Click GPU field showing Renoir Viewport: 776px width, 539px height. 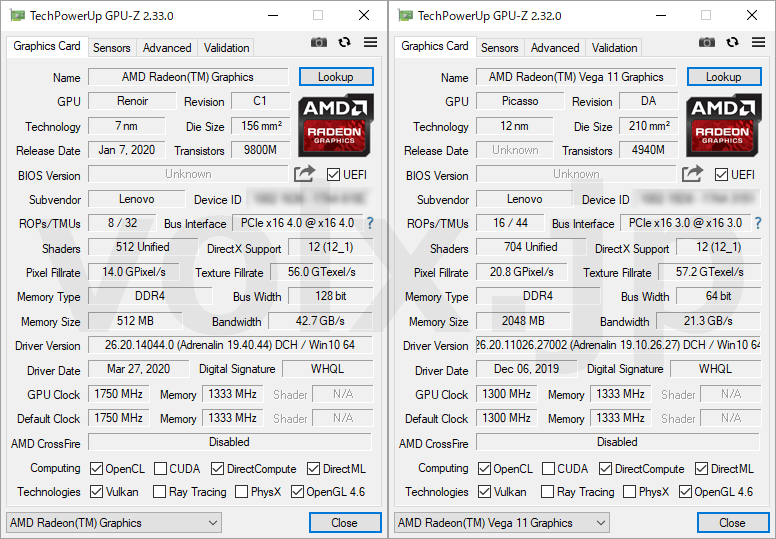[132, 101]
